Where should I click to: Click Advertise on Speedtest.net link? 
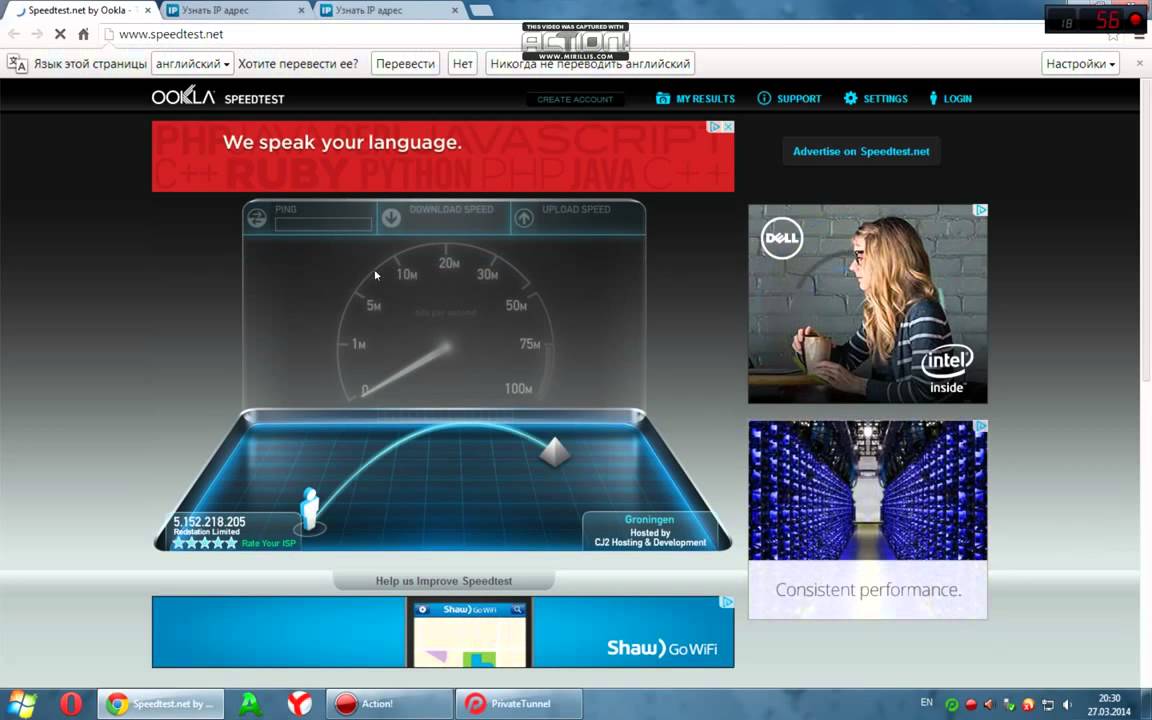pos(861,151)
